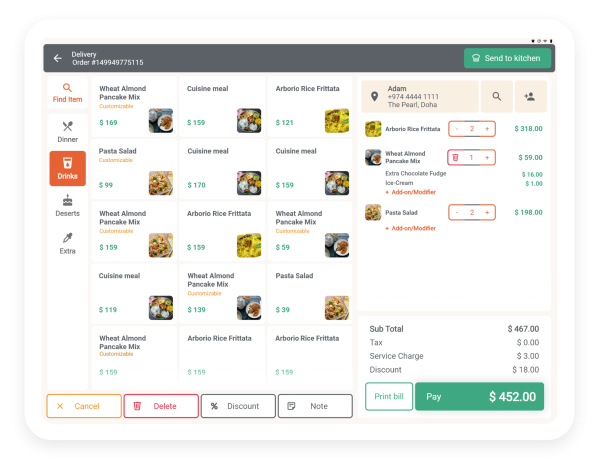
Task: Click the Sub Total amount $467.00
Action: pyautogui.click(x=523, y=329)
